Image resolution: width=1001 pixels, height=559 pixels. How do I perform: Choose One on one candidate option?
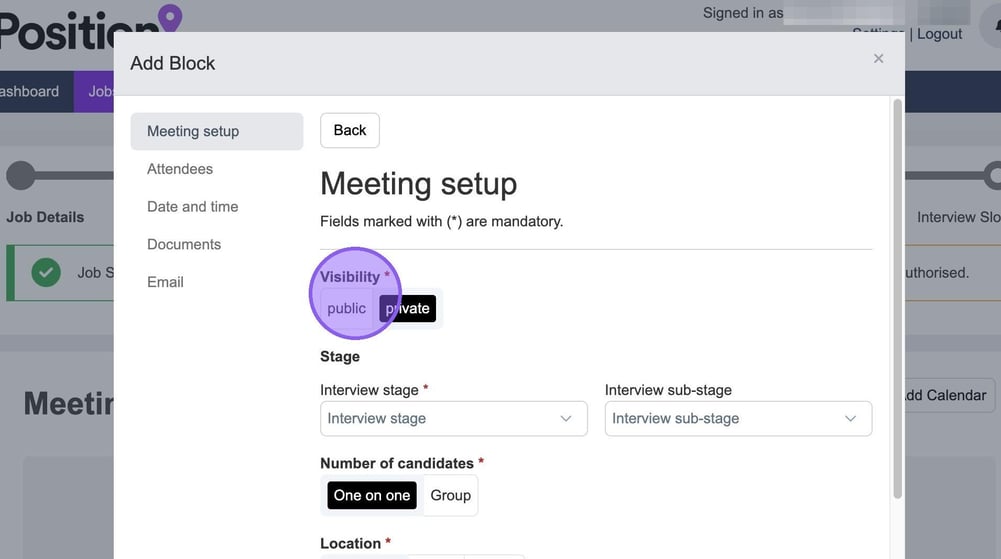point(372,496)
